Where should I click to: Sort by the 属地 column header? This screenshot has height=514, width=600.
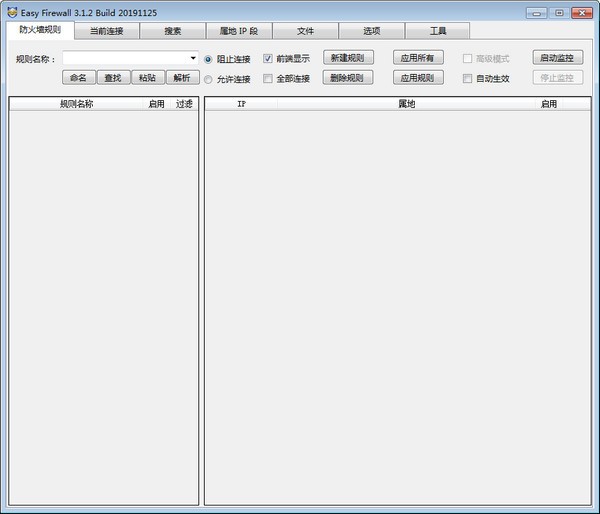click(406, 104)
